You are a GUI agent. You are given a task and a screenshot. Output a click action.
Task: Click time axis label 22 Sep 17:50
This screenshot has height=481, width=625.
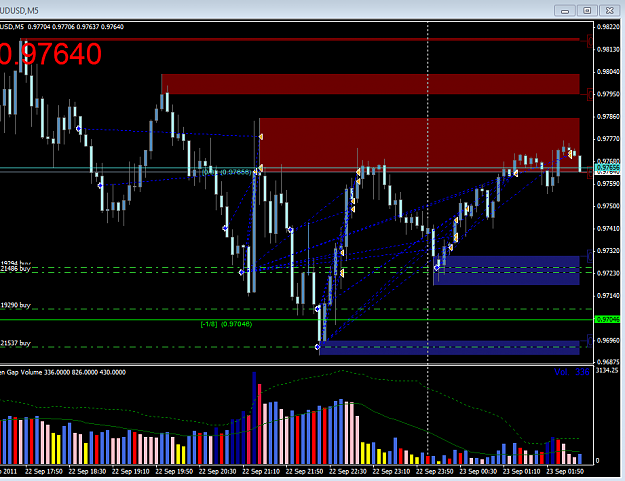(44, 471)
